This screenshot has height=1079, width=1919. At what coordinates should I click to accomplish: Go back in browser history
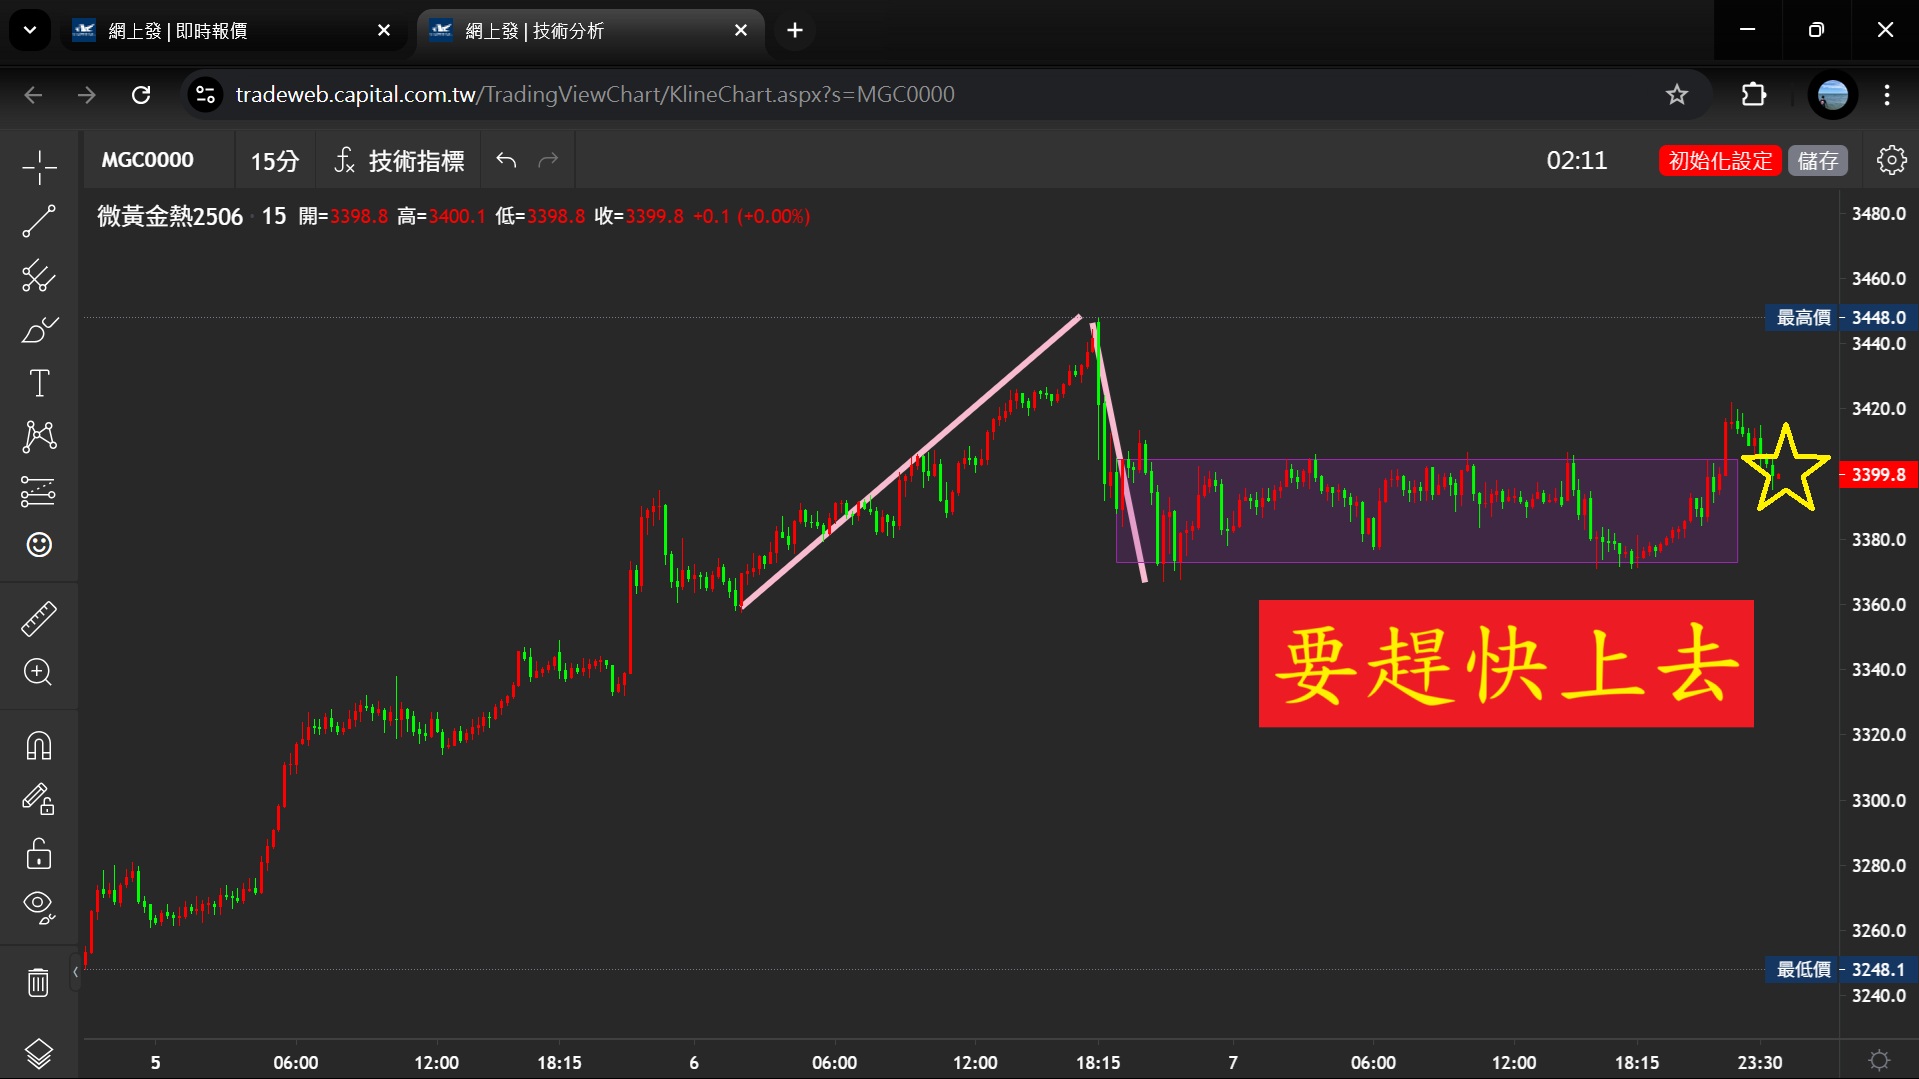pos(33,95)
